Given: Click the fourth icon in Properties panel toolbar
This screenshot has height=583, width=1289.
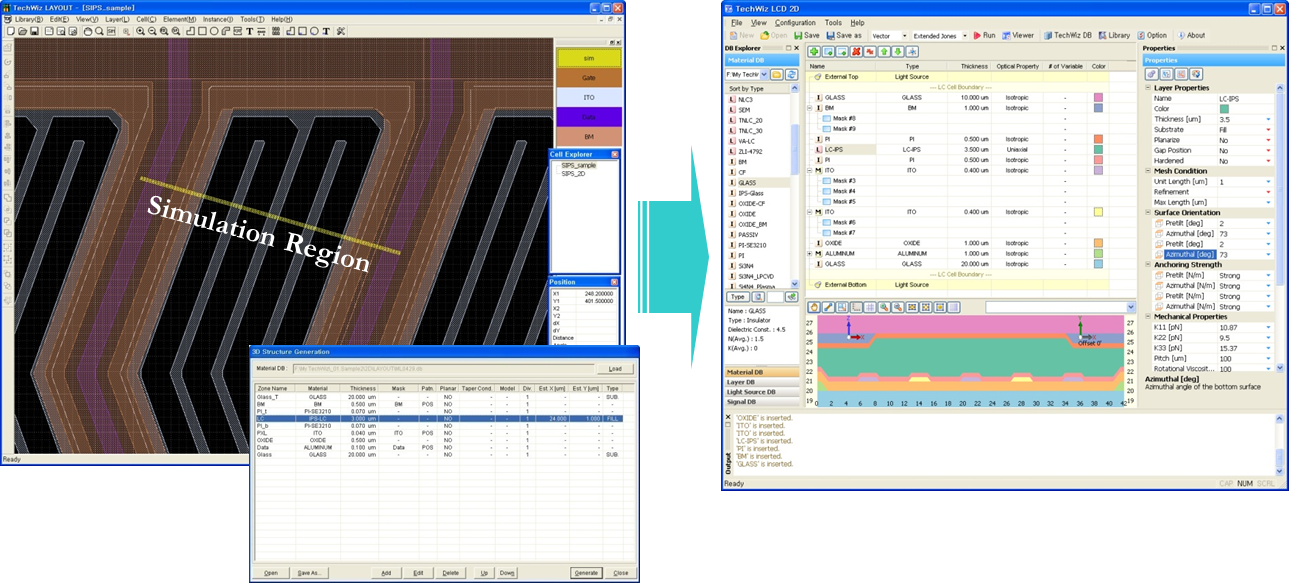Looking at the screenshot, I should [x=1196, y=74].
